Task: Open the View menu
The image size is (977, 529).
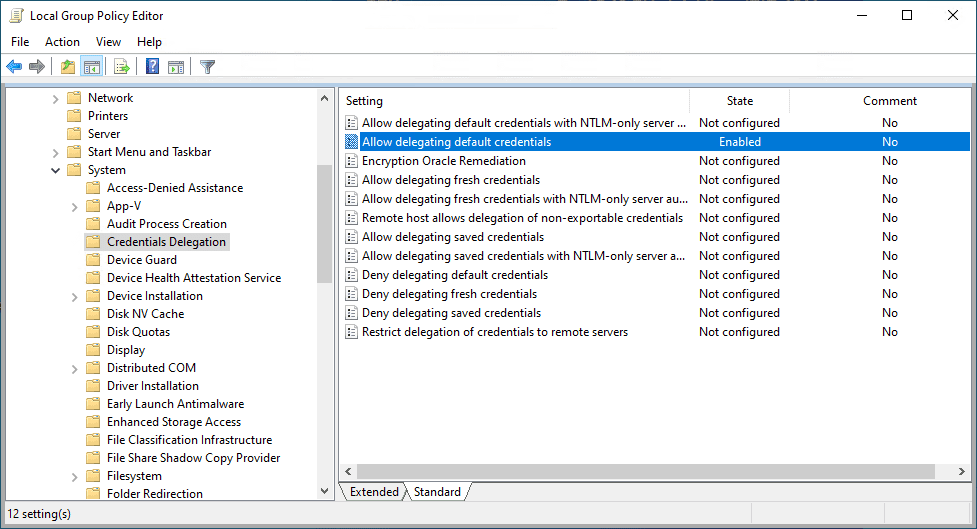Action: [108, 42]
